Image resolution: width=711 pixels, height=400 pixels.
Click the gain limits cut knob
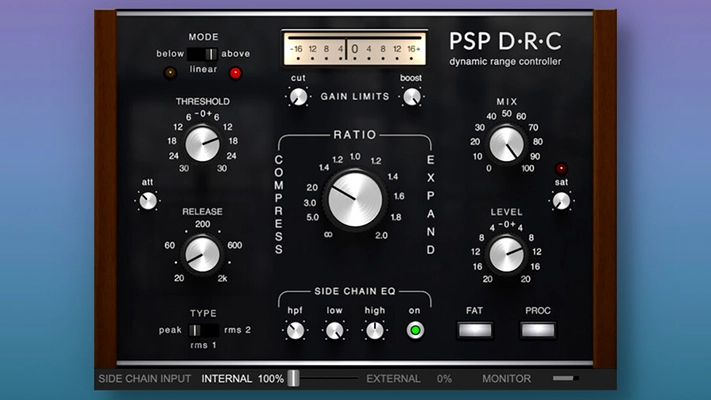click(x=298, y=97)
